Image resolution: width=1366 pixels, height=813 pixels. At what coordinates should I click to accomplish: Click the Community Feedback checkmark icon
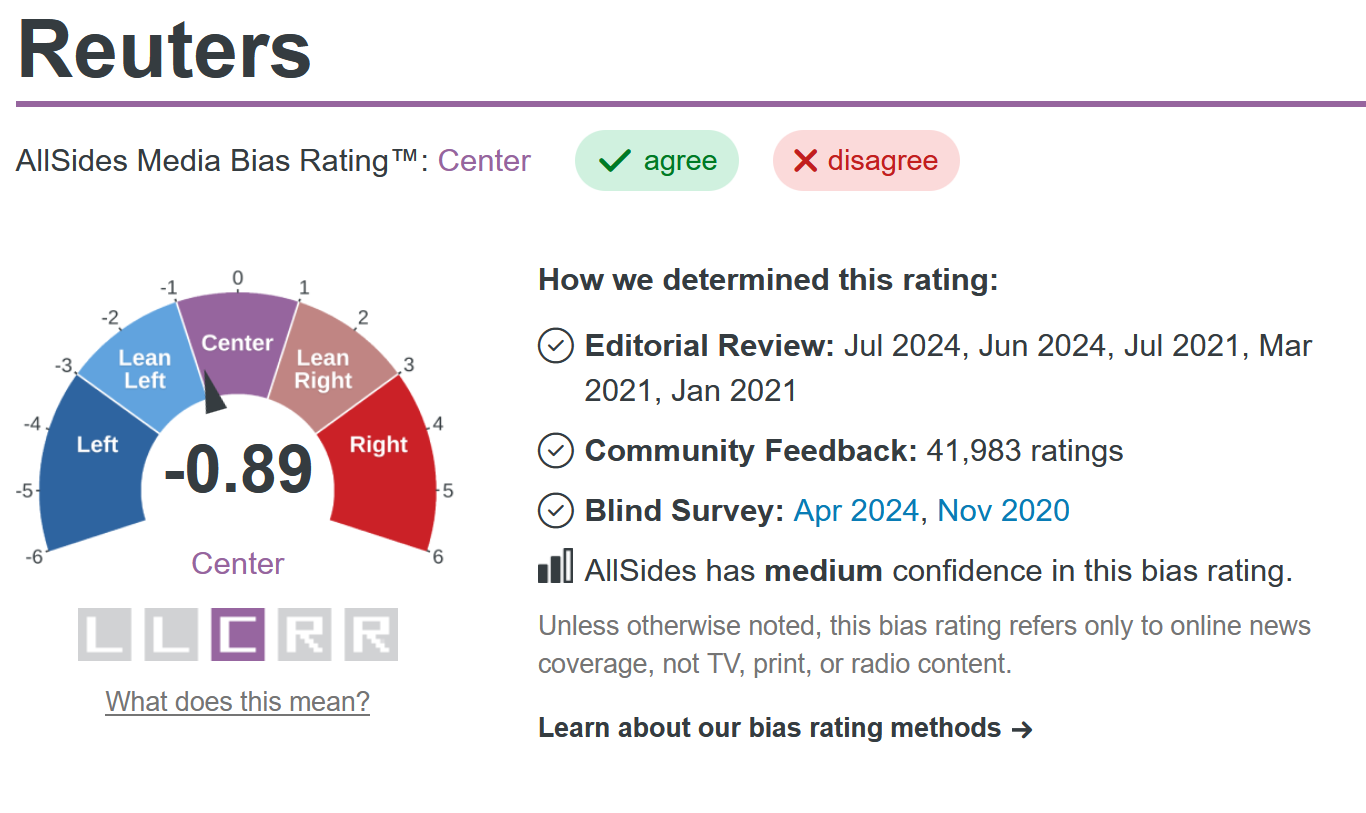point(556,451)
